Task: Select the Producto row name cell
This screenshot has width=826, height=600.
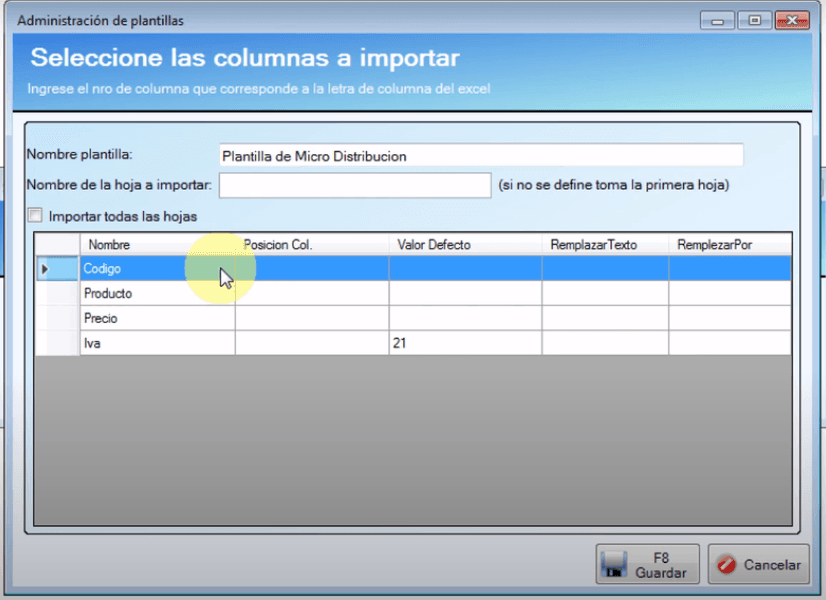Action: click(x=157, y=294)
